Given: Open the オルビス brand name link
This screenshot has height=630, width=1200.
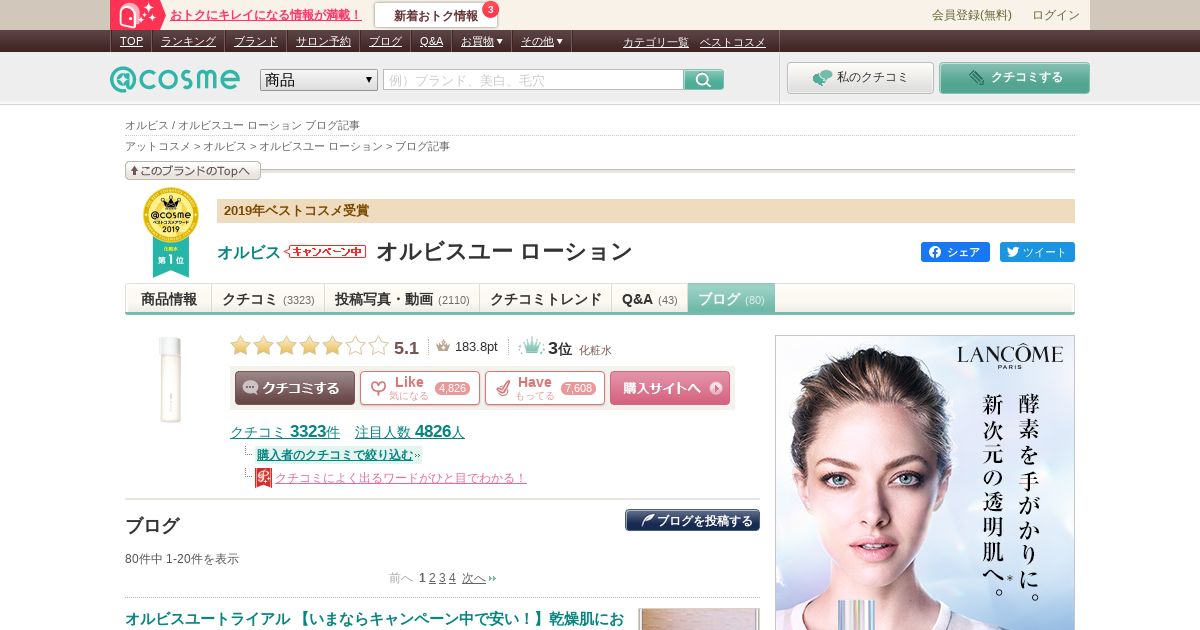Looking at the screenshot, I should [x=249, y=253].
